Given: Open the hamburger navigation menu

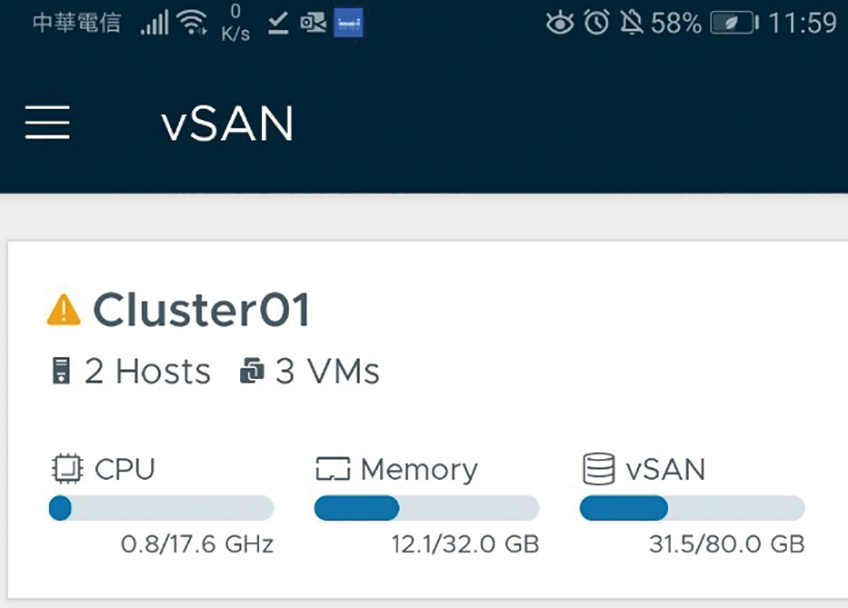Looking at the screenshot, I should 48,123.
